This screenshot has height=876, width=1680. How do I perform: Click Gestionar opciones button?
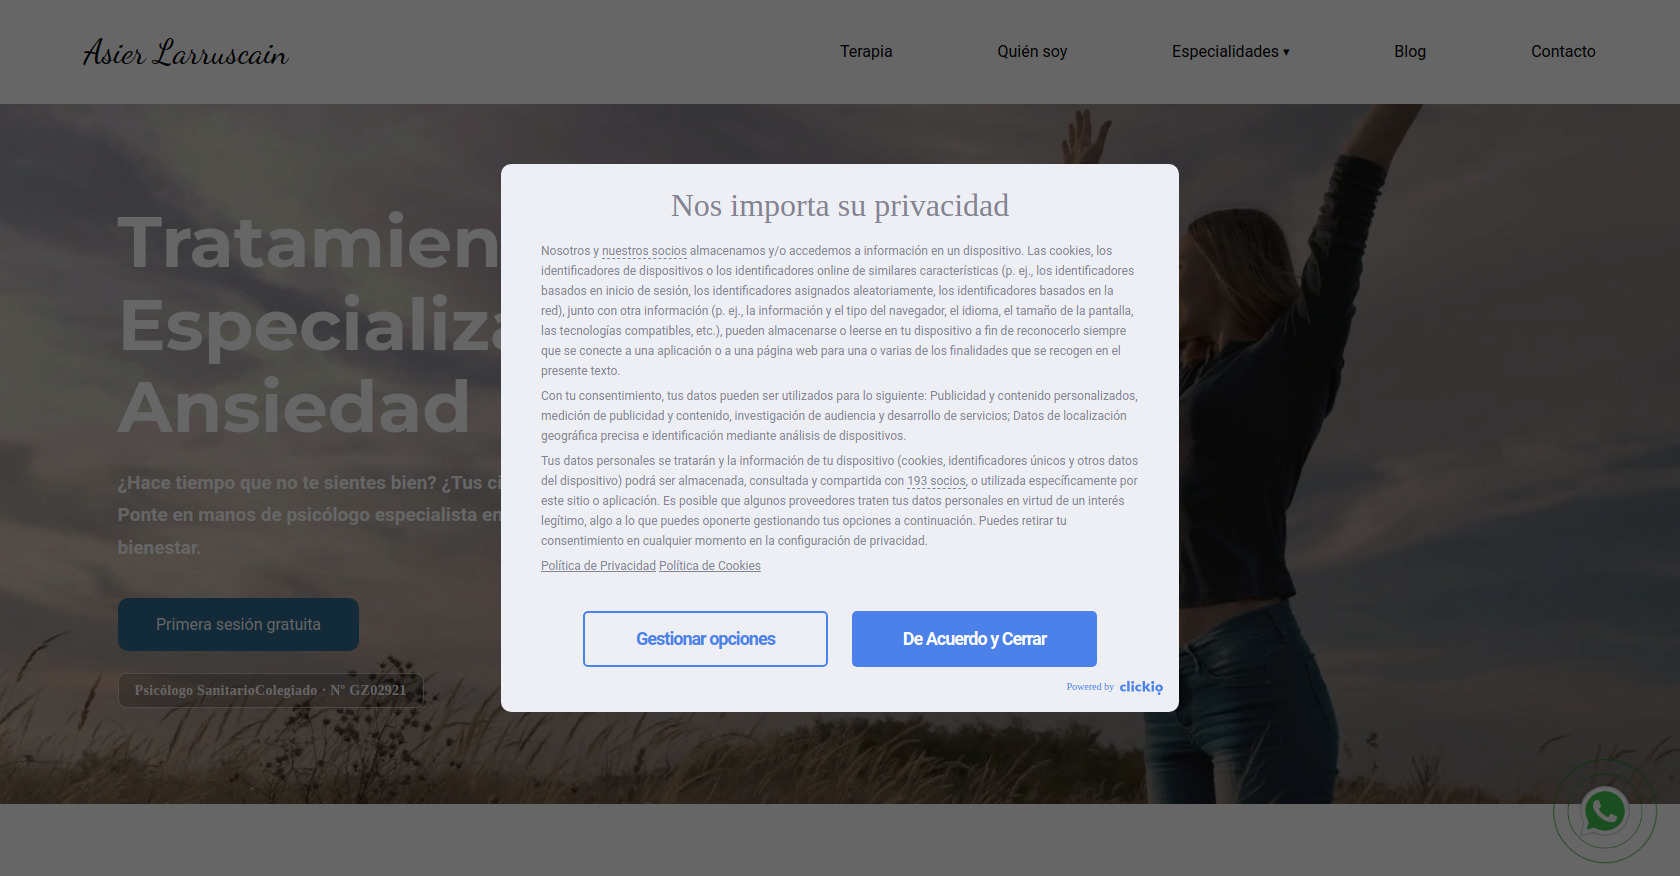tap(705, 639)
